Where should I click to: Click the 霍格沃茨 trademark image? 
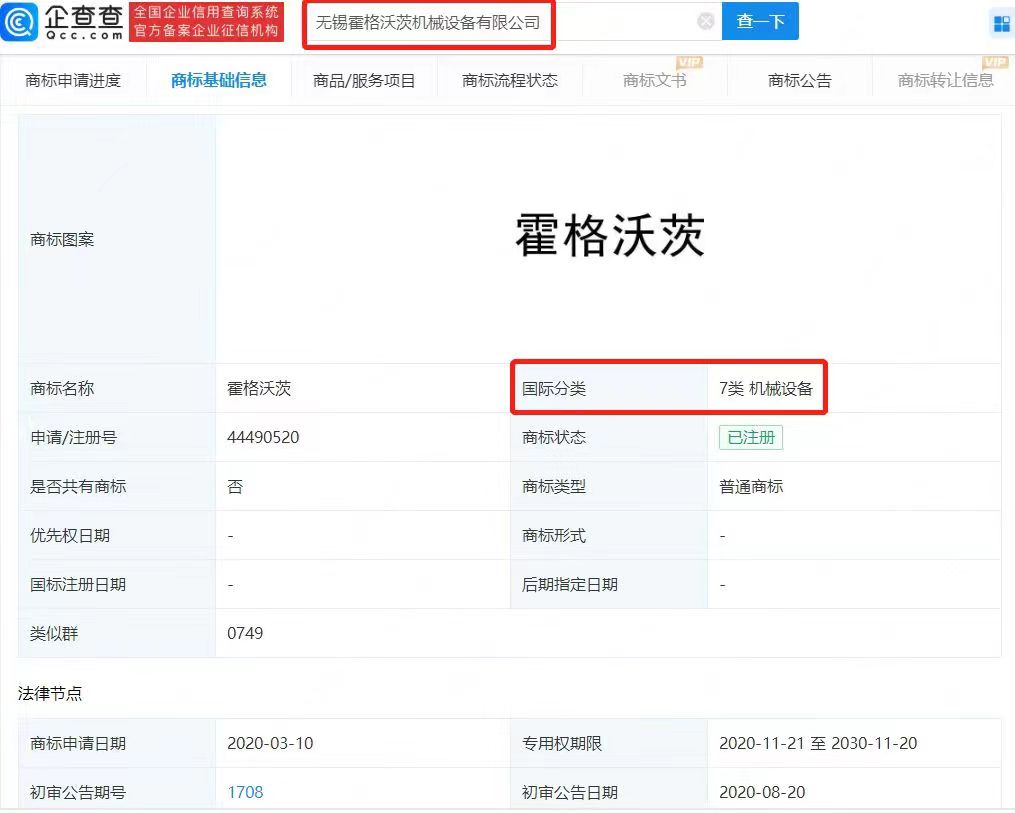tap(609, 236)
